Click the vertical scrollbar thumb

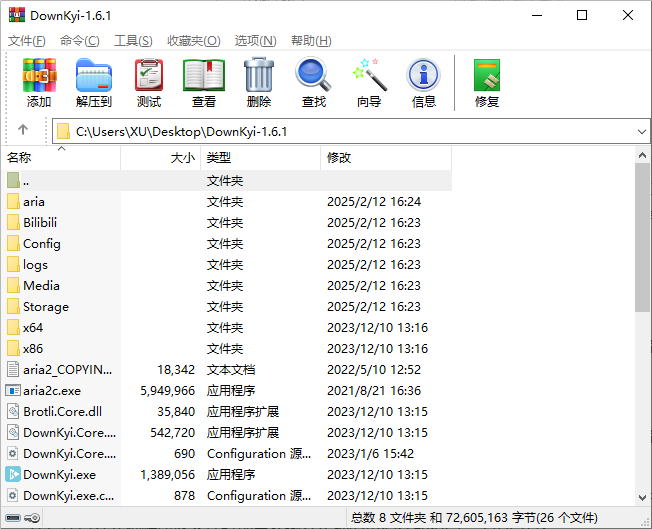642,237
